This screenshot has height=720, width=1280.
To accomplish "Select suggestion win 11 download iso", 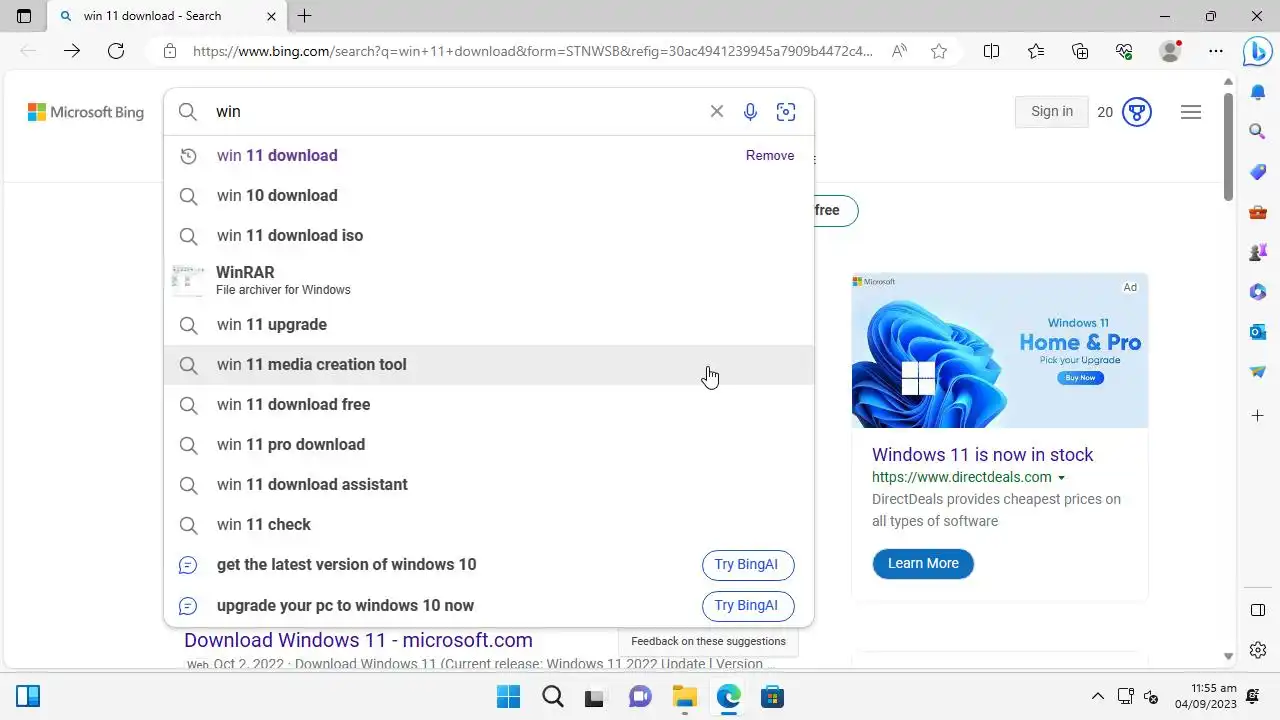I will pyautogui.click(x=489, y=235).
